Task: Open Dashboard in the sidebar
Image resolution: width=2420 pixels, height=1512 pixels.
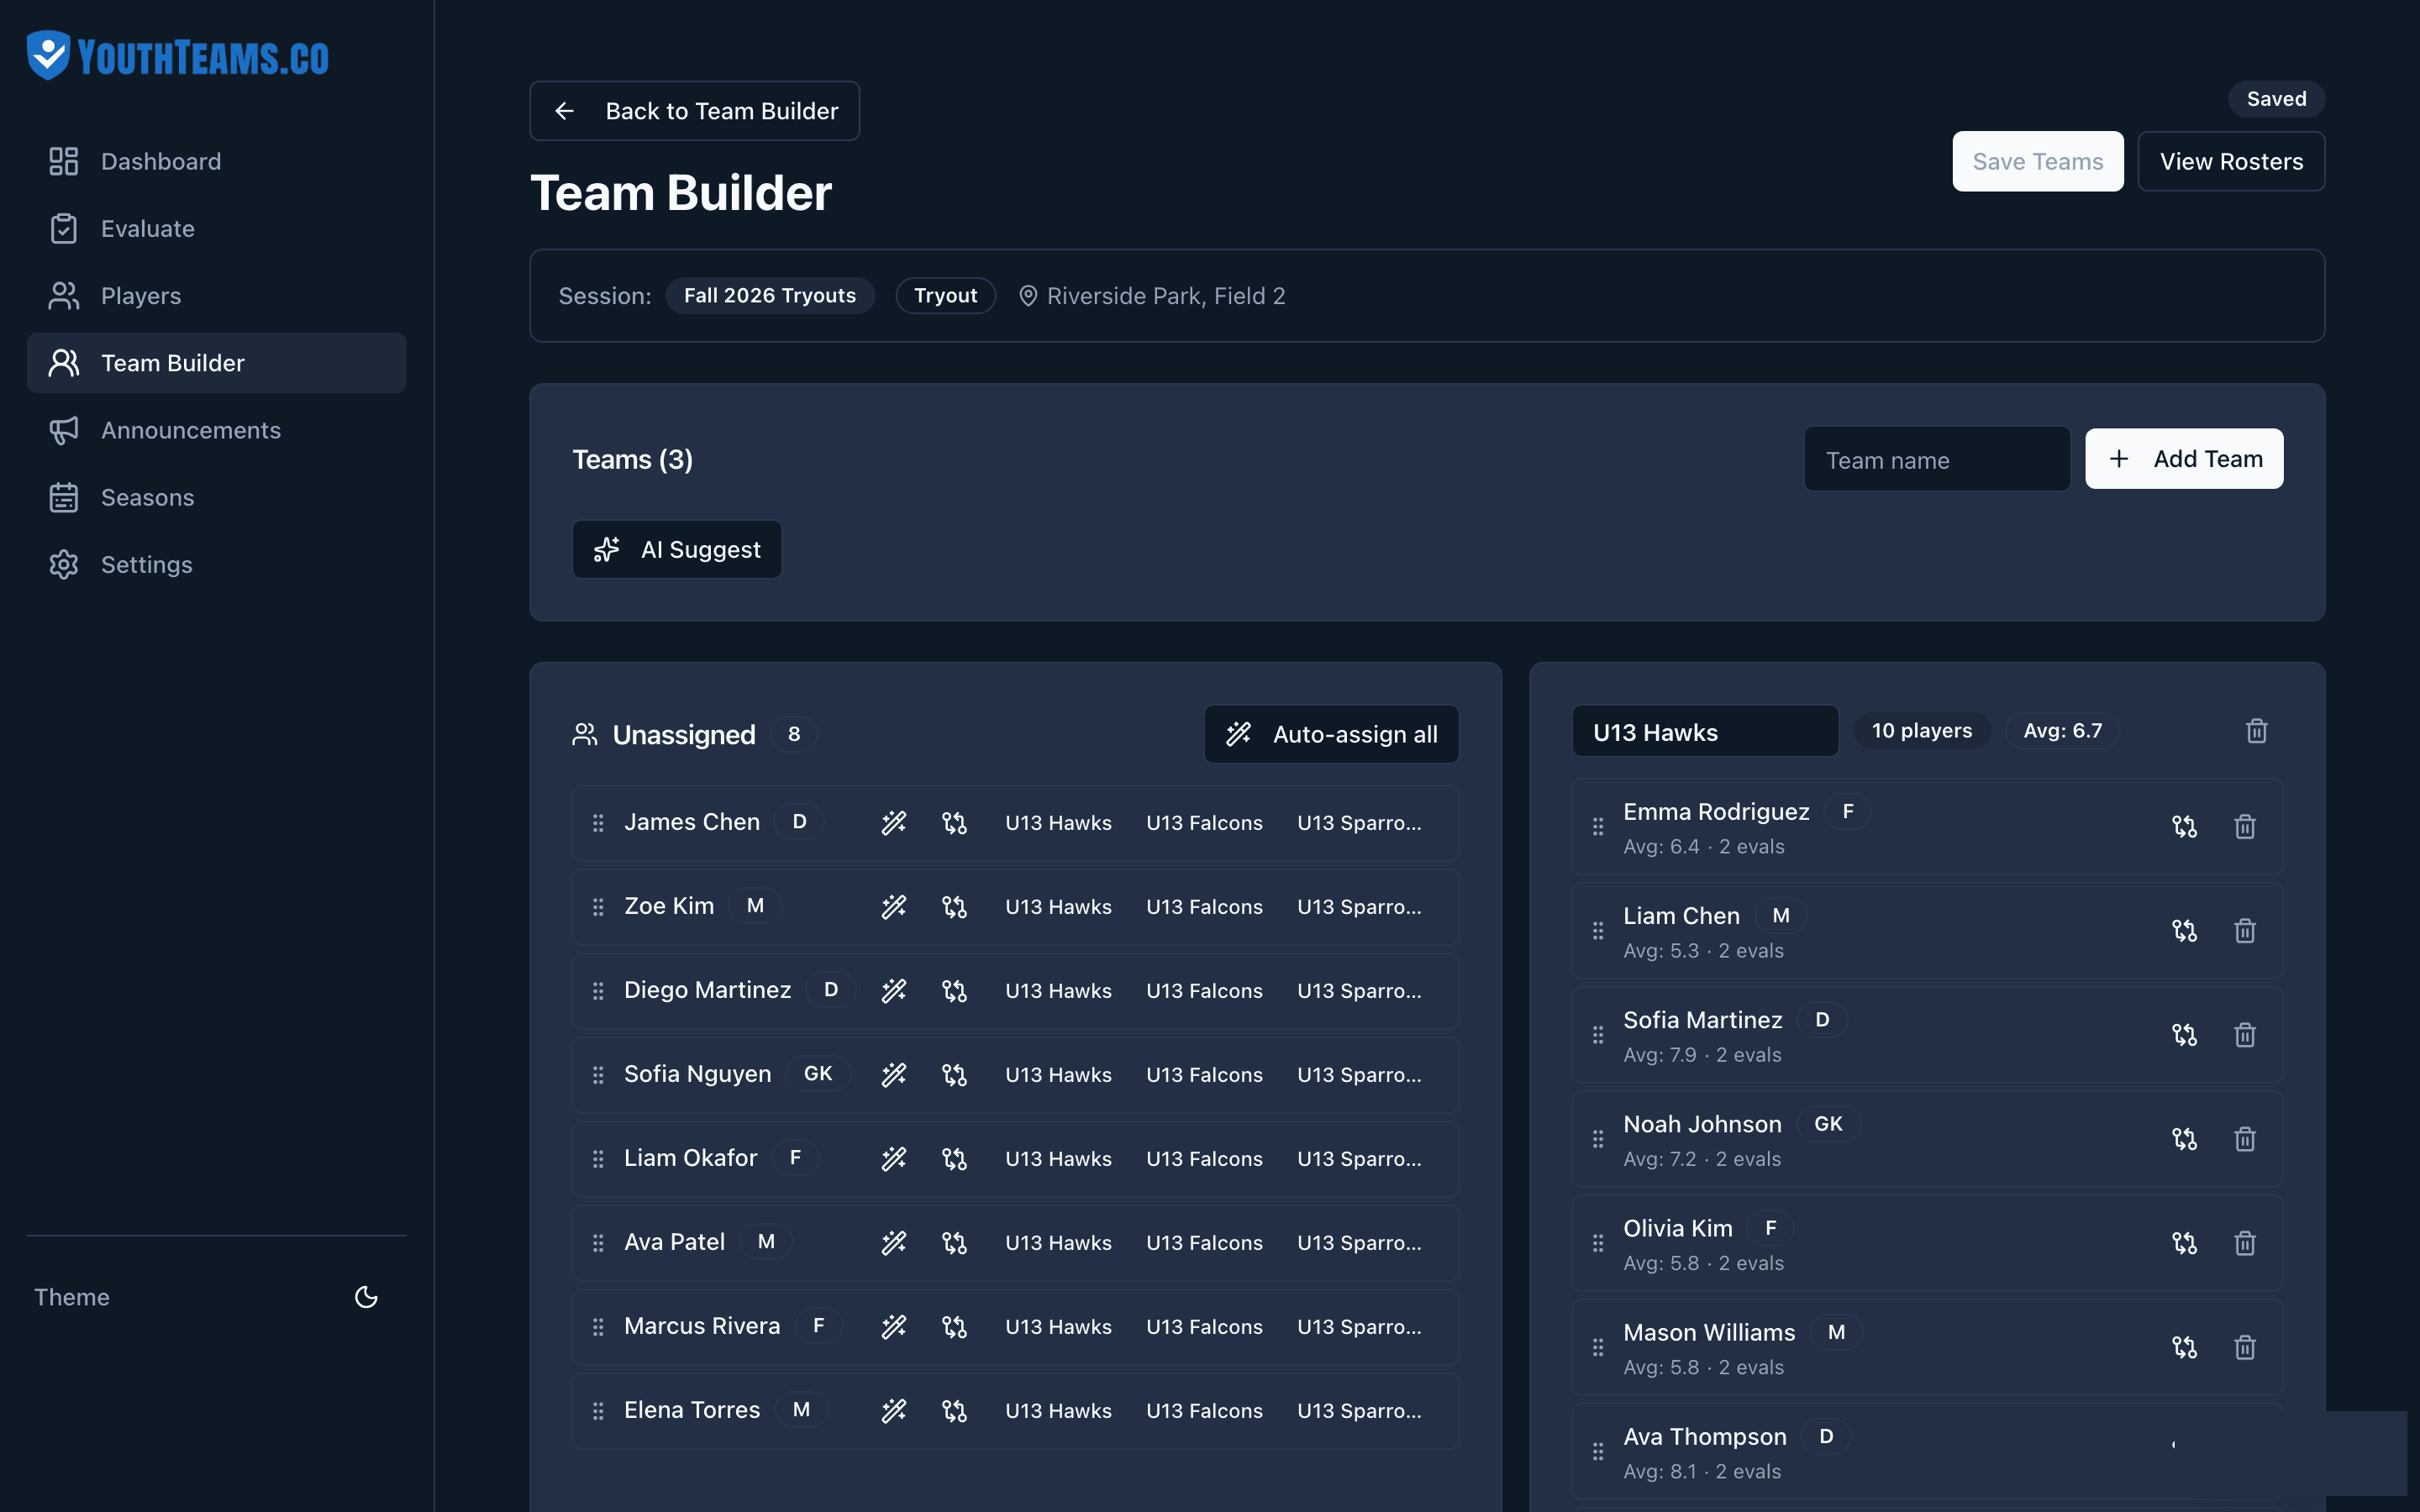Action: [x=216, y=161]
